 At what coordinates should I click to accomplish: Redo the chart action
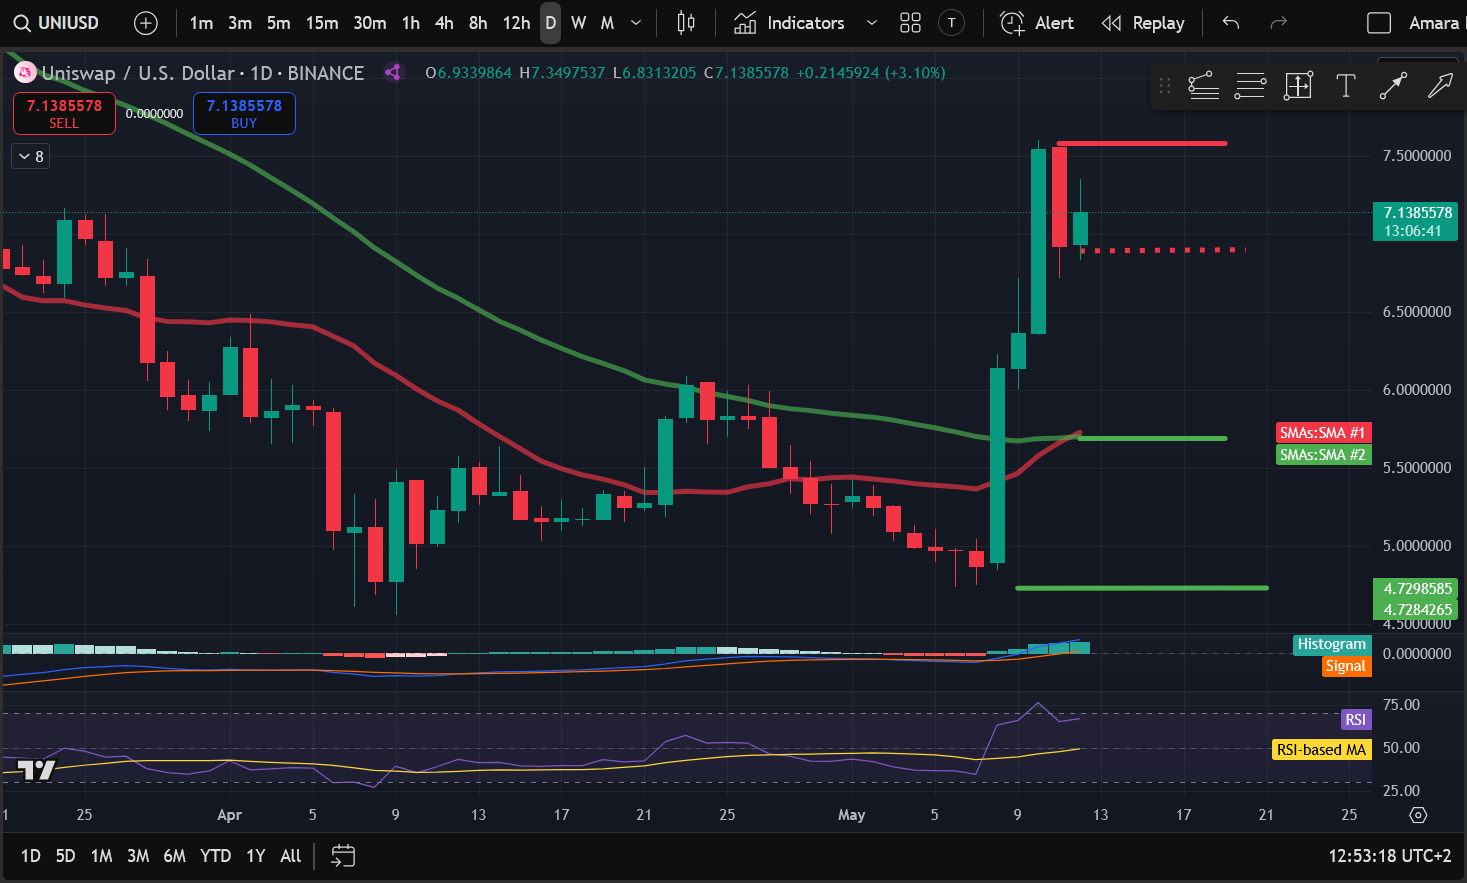tap(1277, 22)
